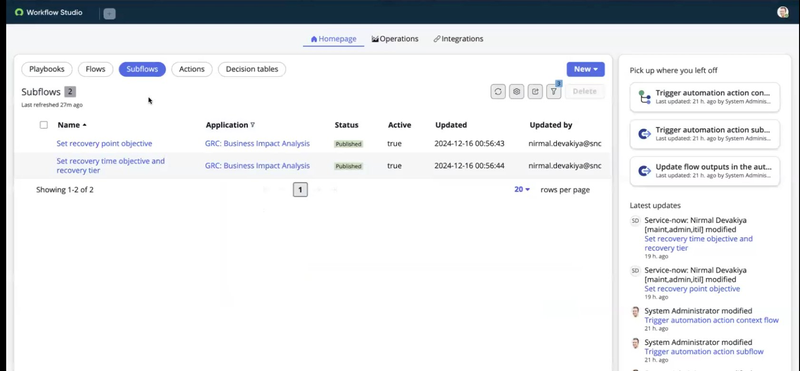
Task: Click timestamp 2024-12-16 00:56:44
Action: (469, 166)
